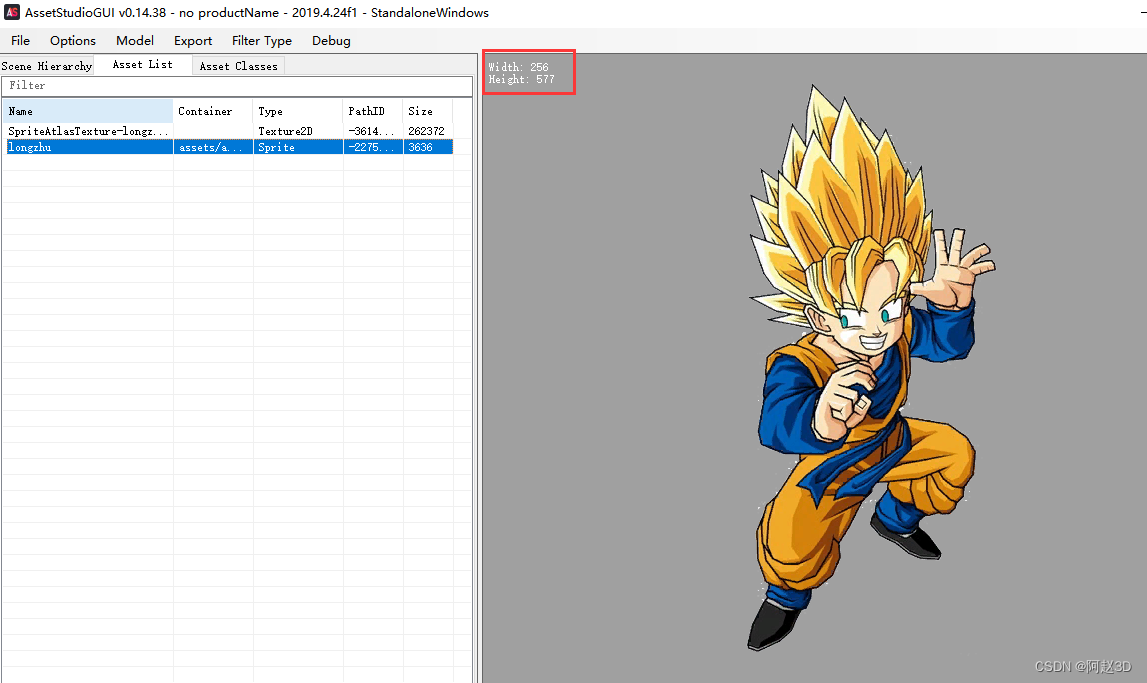Sort by the Size column header
1147x683 pixels.
pos(428,111)
